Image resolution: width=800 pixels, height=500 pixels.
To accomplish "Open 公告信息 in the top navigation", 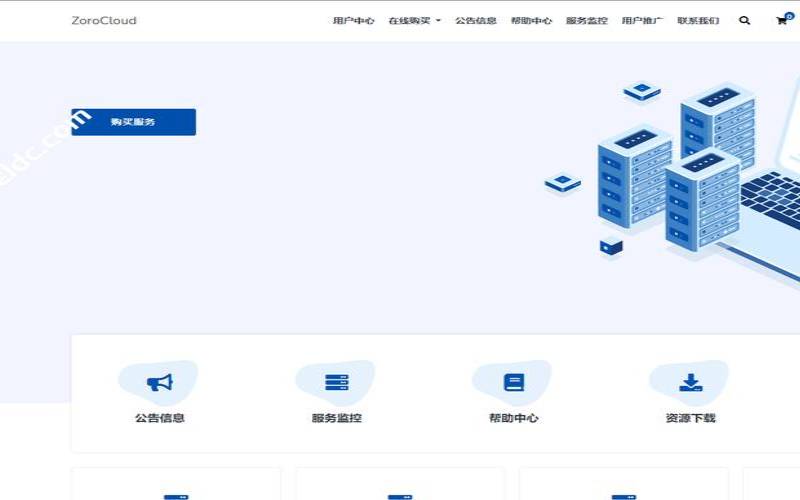I will click(476, 20).
